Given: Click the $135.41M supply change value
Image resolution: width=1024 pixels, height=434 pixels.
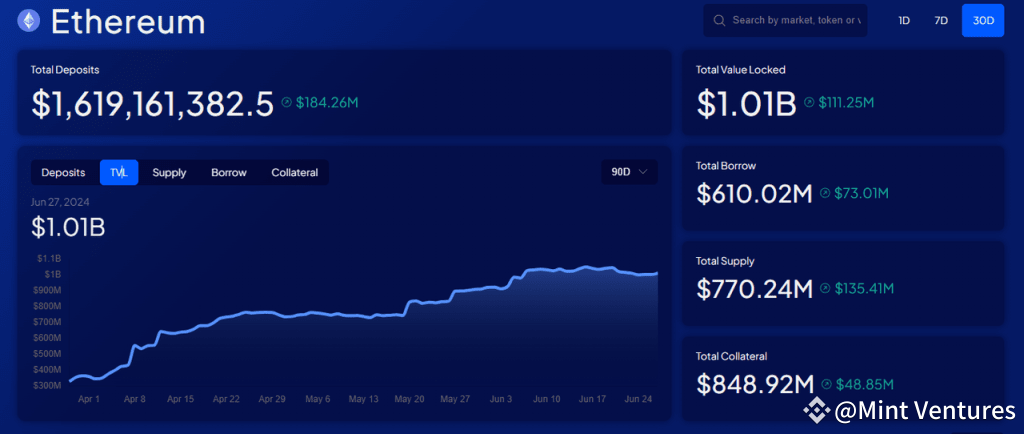Looking at the screenshot, I should pyautogui.click(x=864, y=288).
